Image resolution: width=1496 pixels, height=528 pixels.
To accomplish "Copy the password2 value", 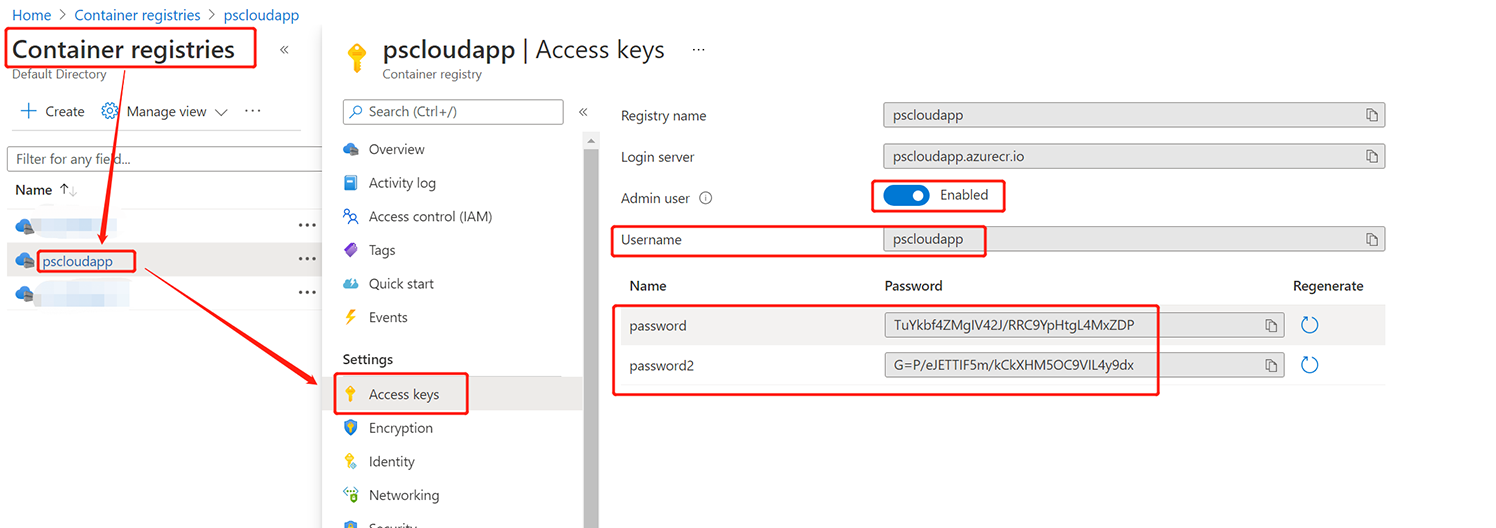I will 1271,365.
